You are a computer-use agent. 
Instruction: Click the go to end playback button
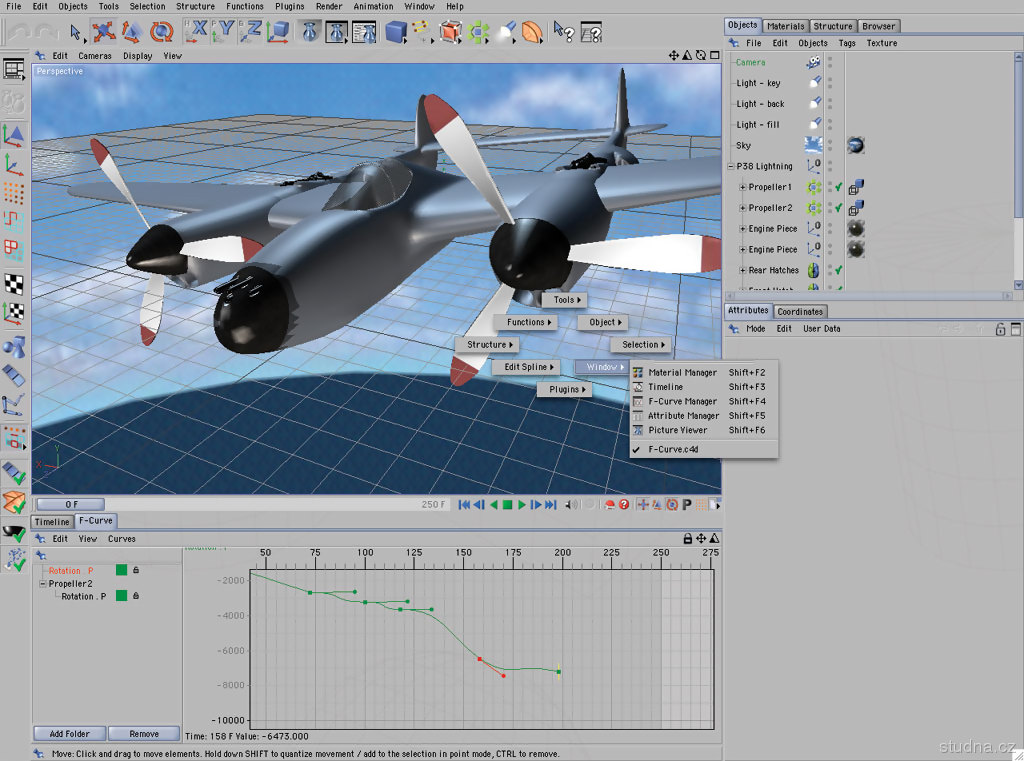coord(551,505)
